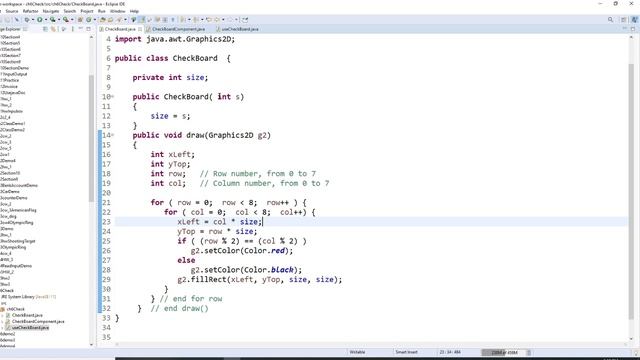Open the New Java Class dropdown arrow
Image resolution: width=640 pixels, height=360 pixels.
point(95,20)
